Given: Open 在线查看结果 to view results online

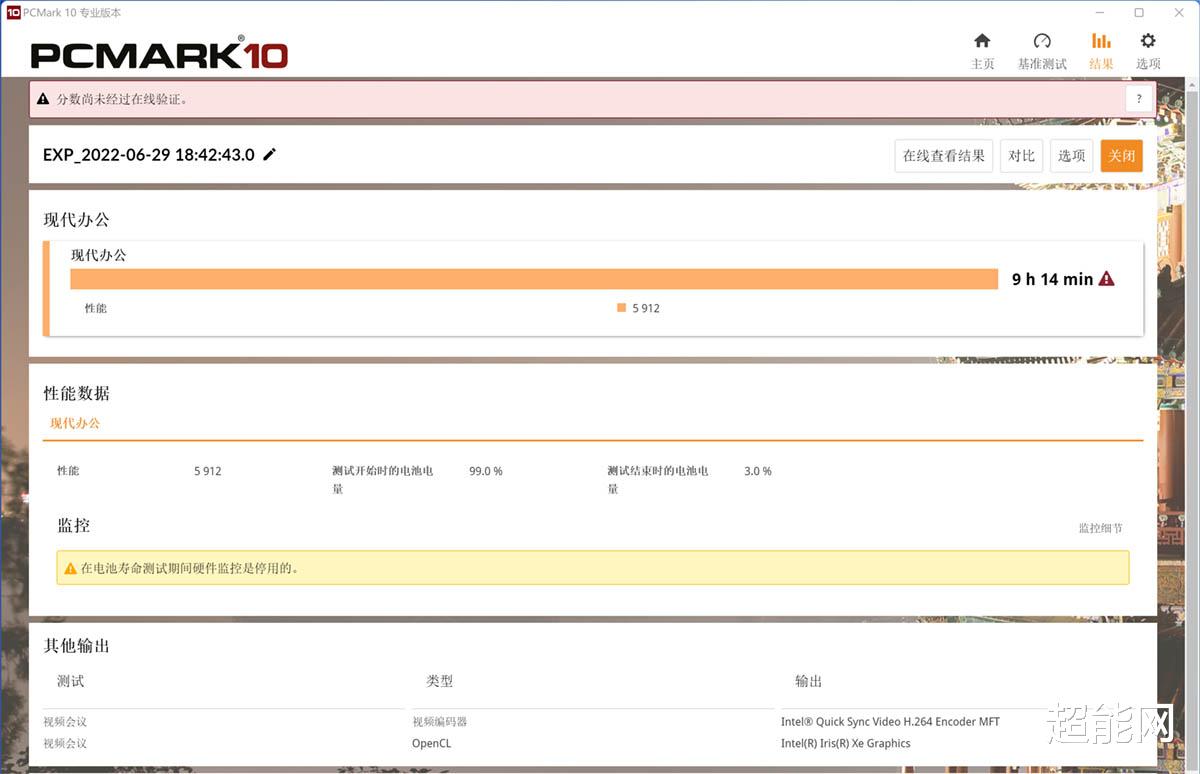Looking at the screenshot, I should coord(943,156).
